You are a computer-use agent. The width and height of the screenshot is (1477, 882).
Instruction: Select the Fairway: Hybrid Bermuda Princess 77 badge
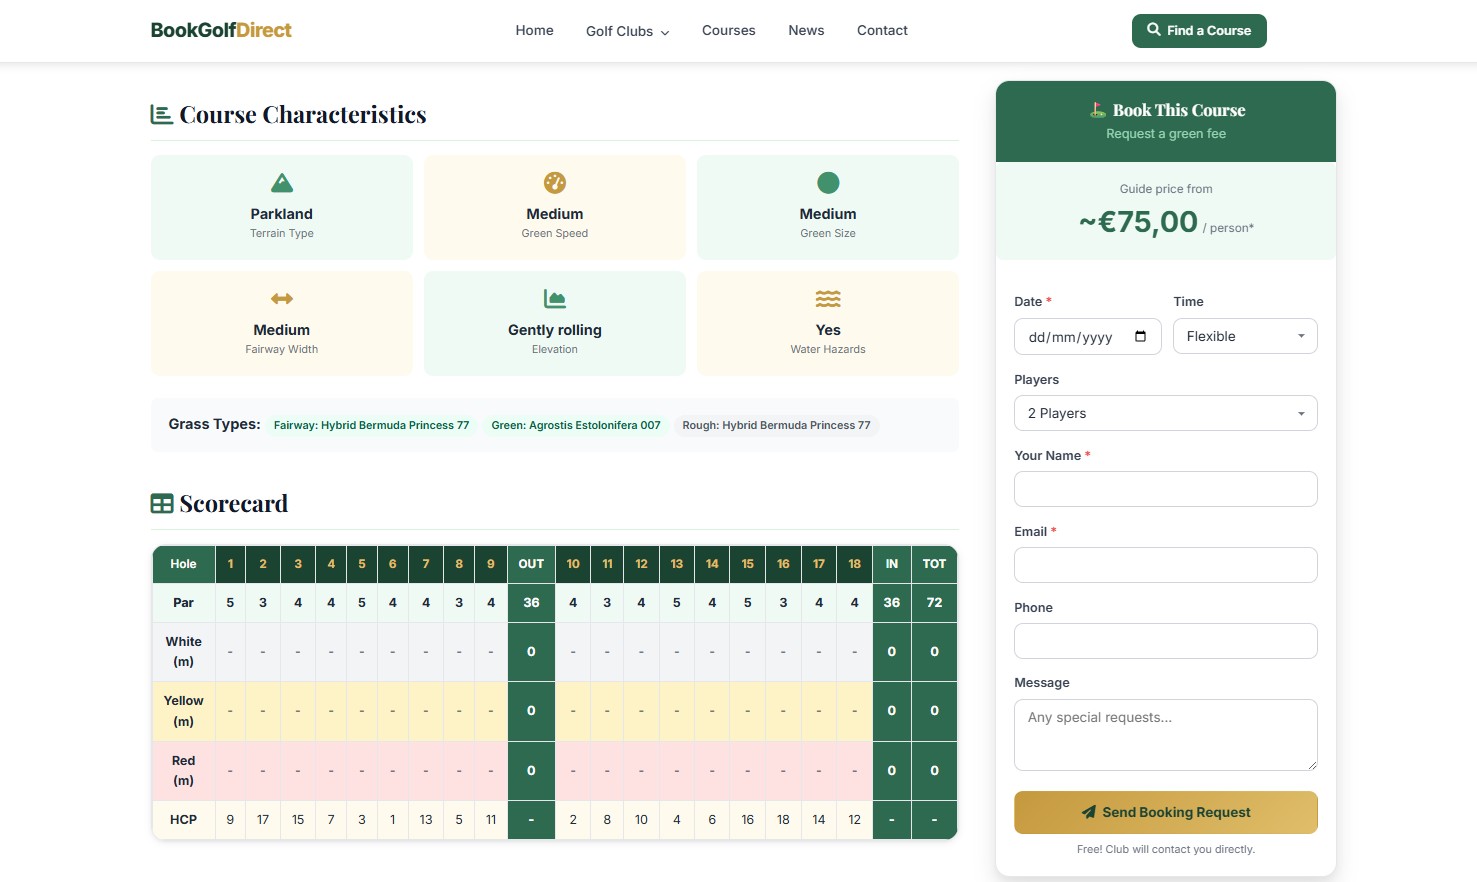(371, 425)
